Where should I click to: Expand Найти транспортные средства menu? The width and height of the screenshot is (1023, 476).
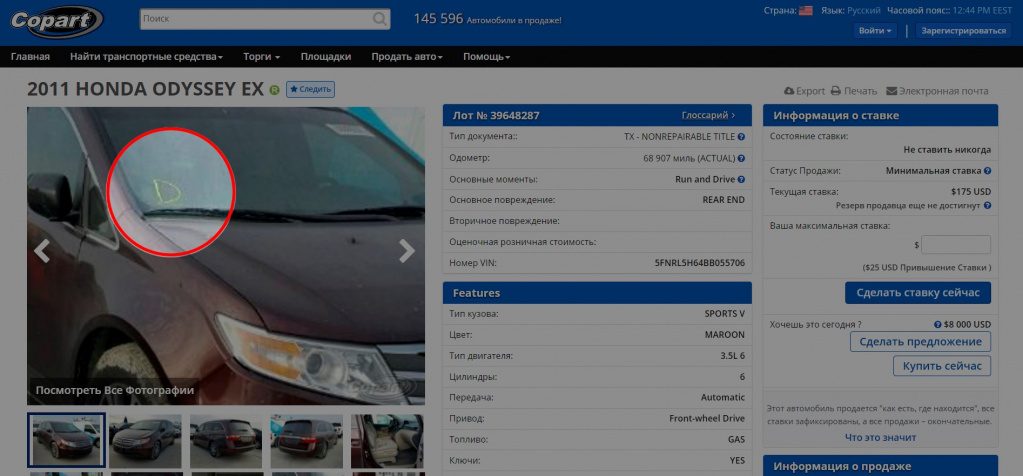click(146, 57)
